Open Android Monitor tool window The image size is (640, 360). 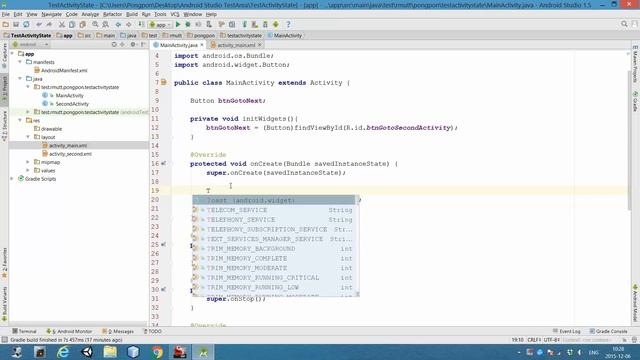click(x=69, y=331)
